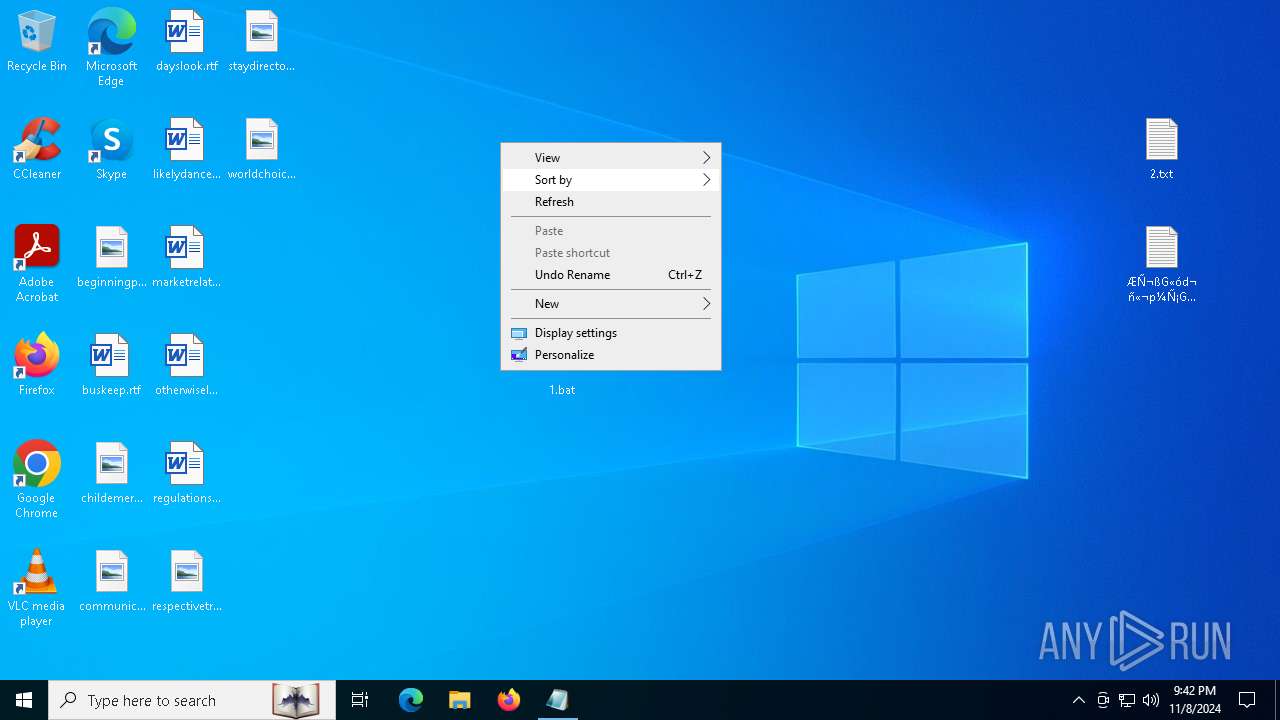Screen dimensions: 1280x720
Task: Select the CCleaner desktop shortcut
Action: pos(37,150)
